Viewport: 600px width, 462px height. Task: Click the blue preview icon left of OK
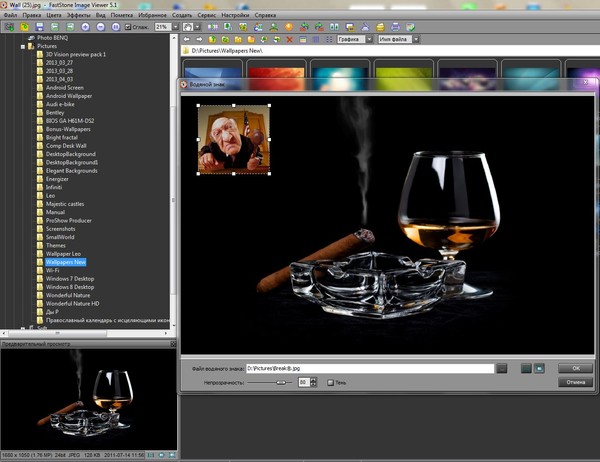tap(540, 368)
